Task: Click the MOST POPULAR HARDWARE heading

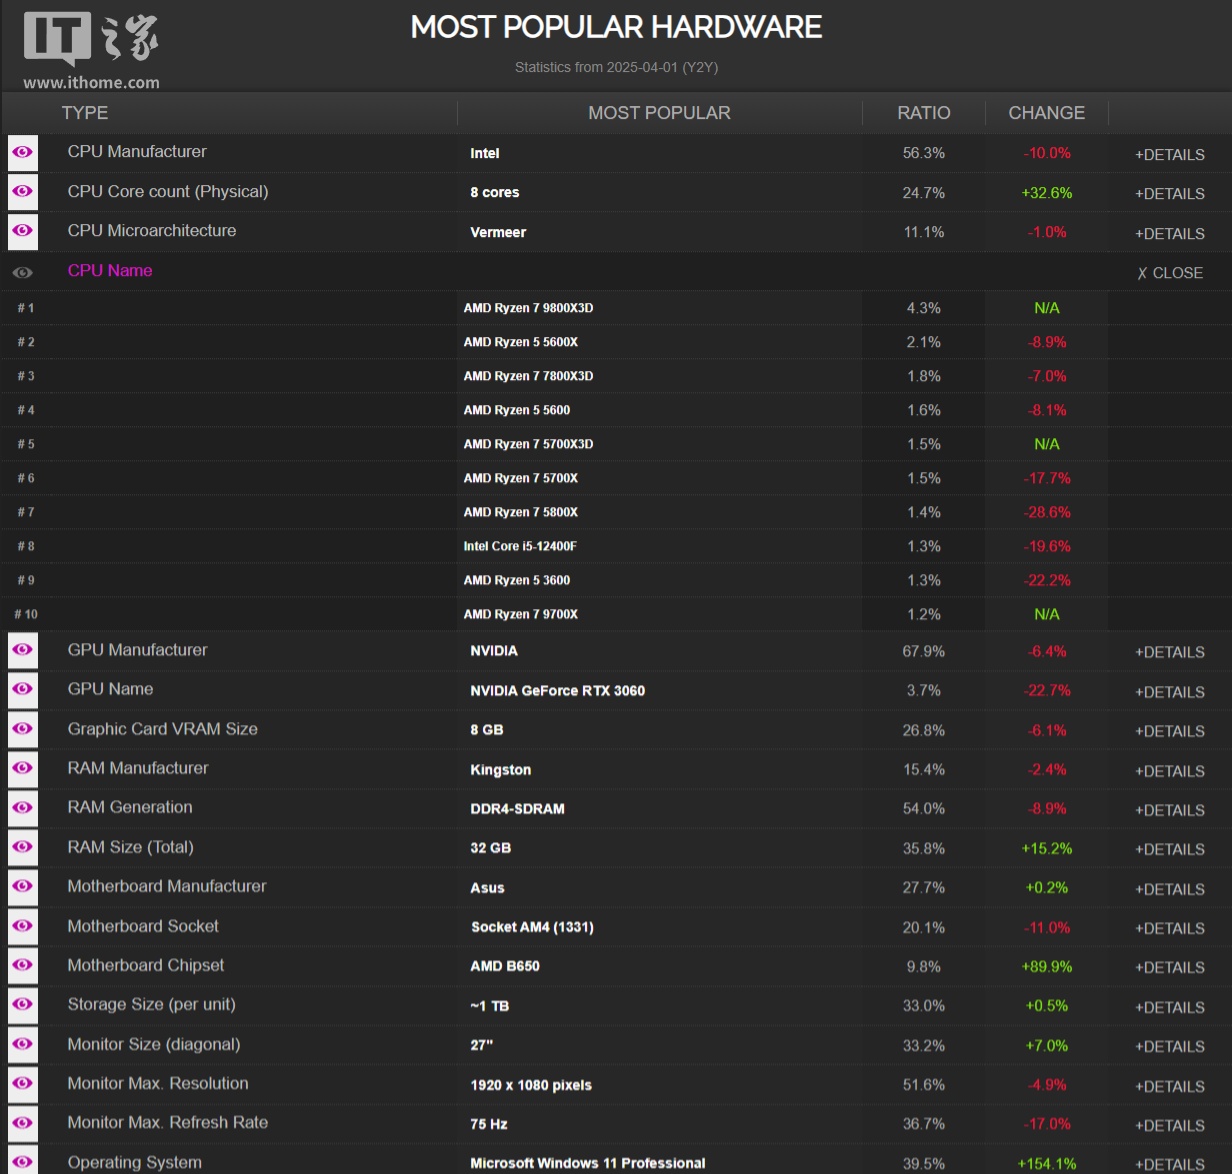Action: pos(616,27)
